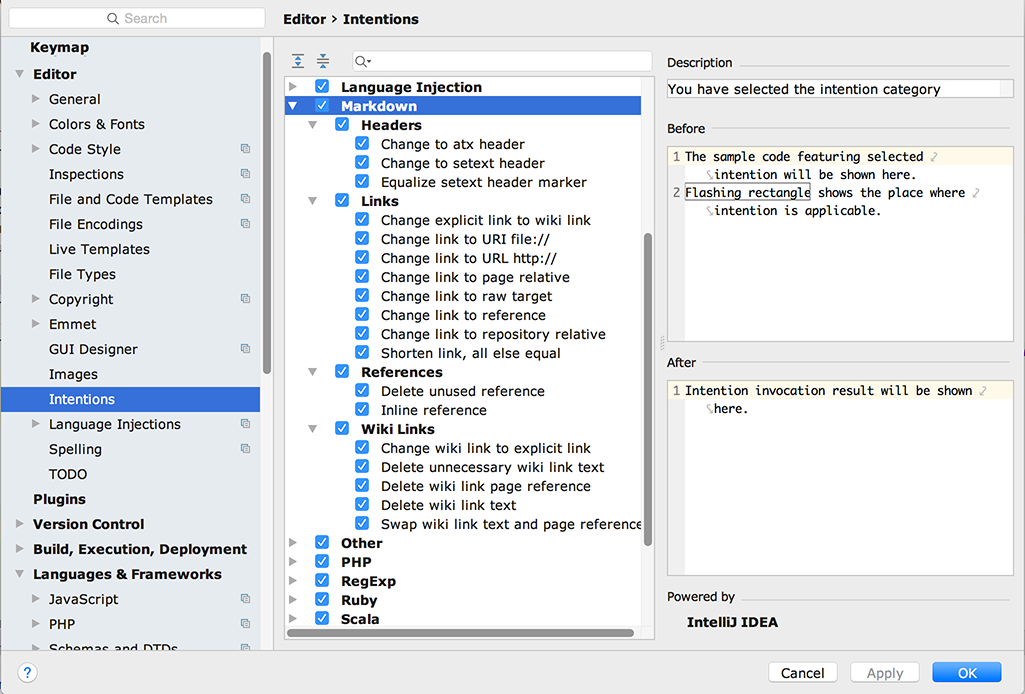Collapse the Markdown intentions category
The height and width of the screenshot is (694, 1025).
coord(293,106)
